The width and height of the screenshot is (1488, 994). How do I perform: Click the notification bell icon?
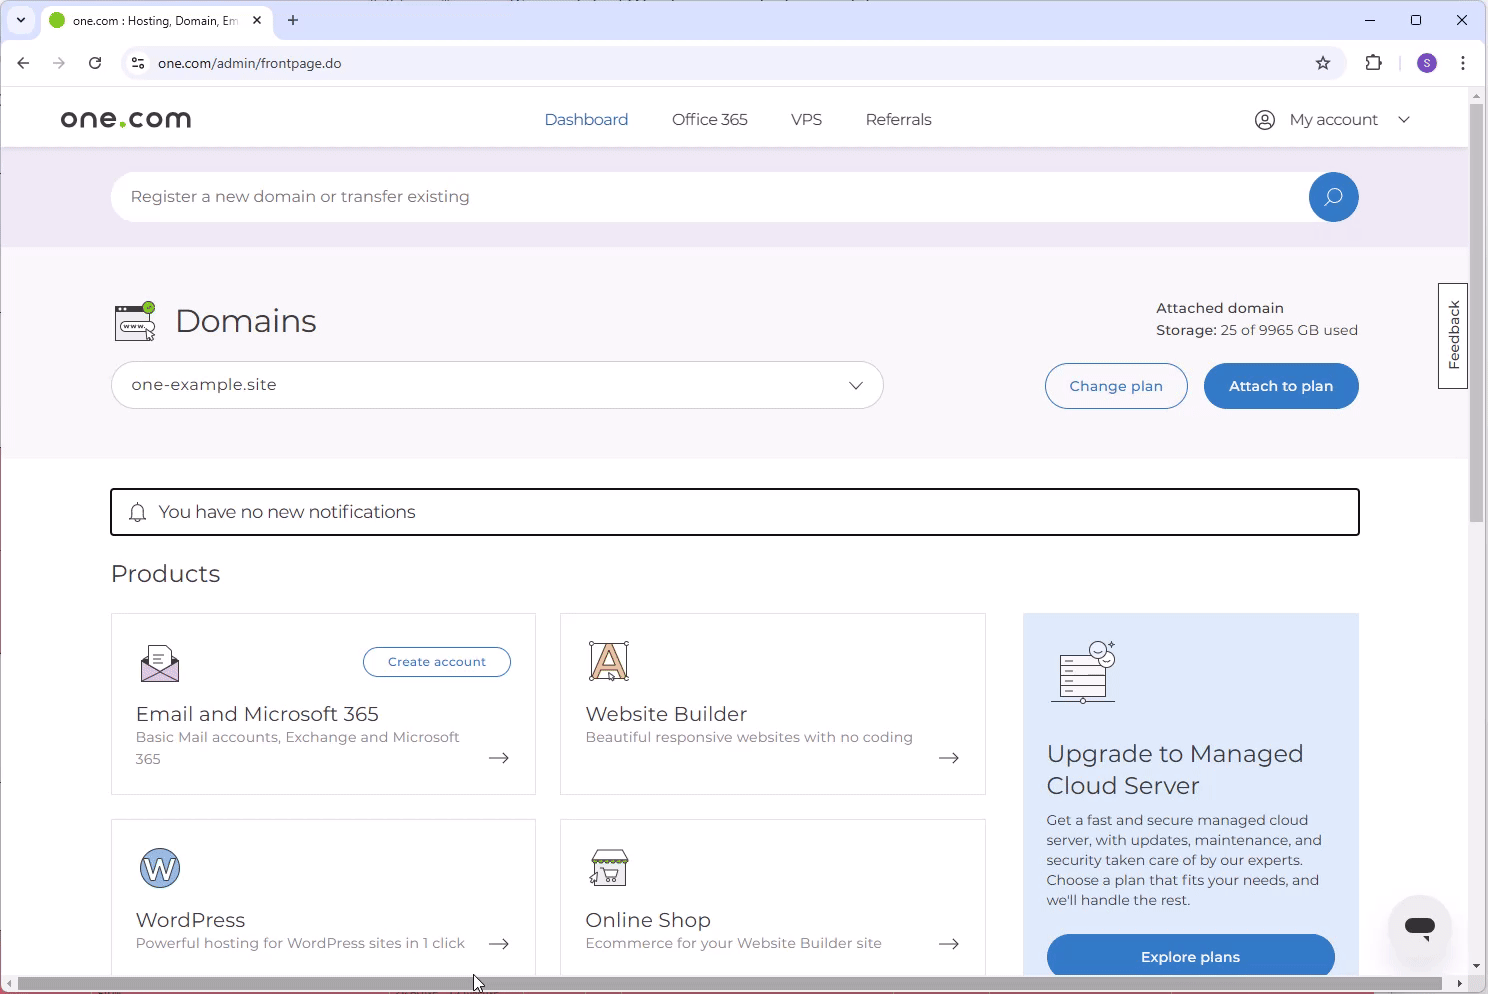[x=137, y=511]
